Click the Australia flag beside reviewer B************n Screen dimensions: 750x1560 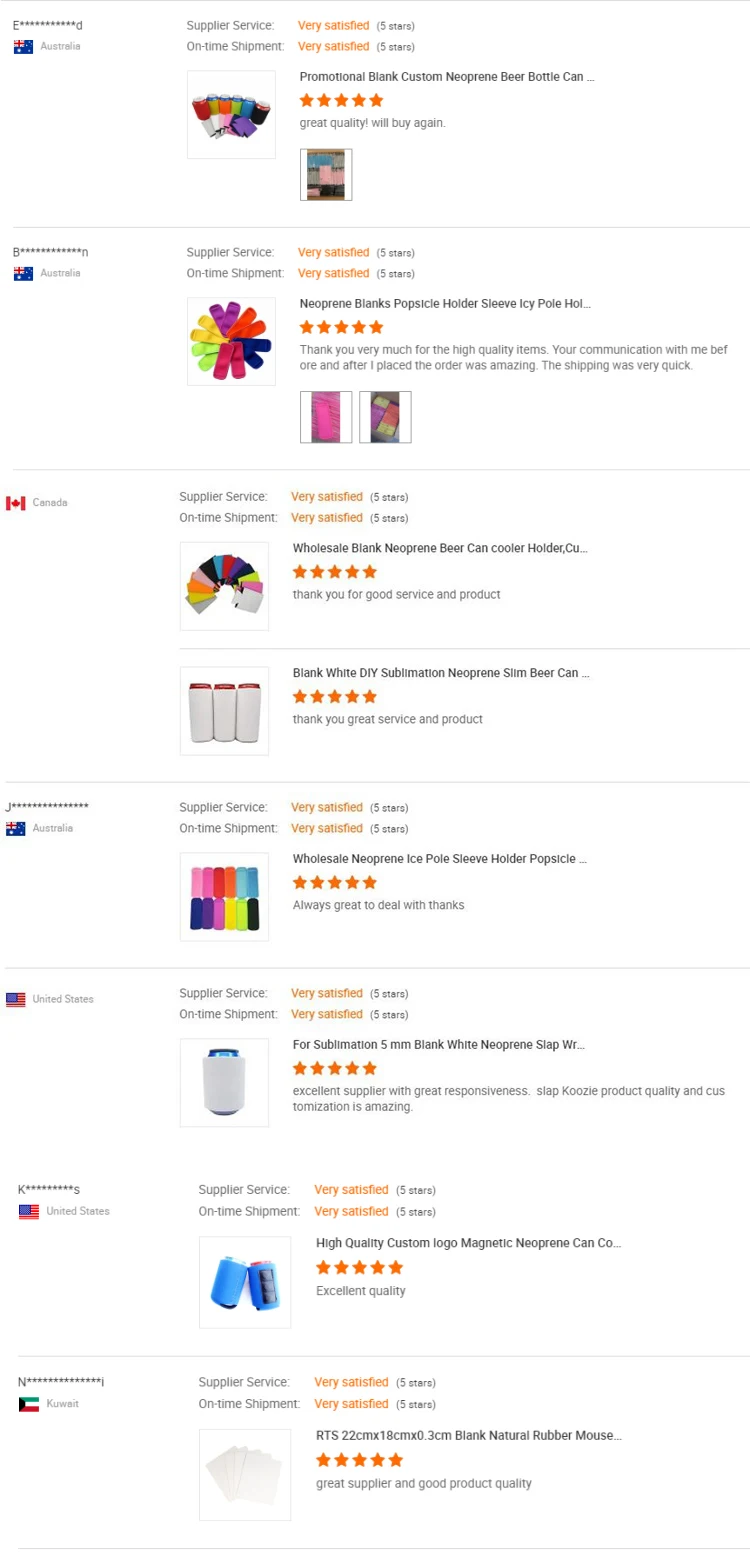point(23,273)
